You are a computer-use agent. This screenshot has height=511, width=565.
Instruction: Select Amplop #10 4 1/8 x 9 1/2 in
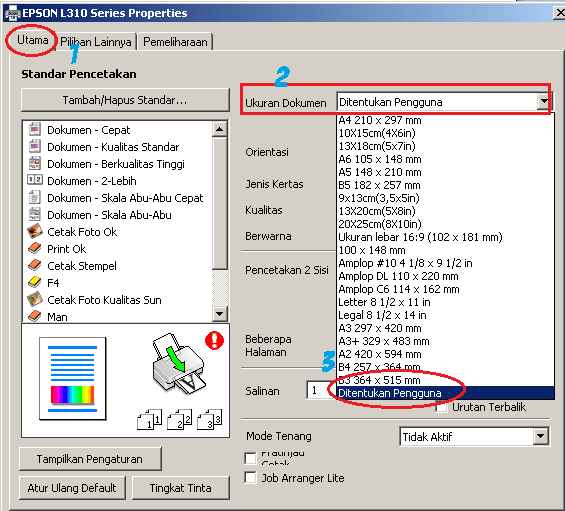point(445,263)
